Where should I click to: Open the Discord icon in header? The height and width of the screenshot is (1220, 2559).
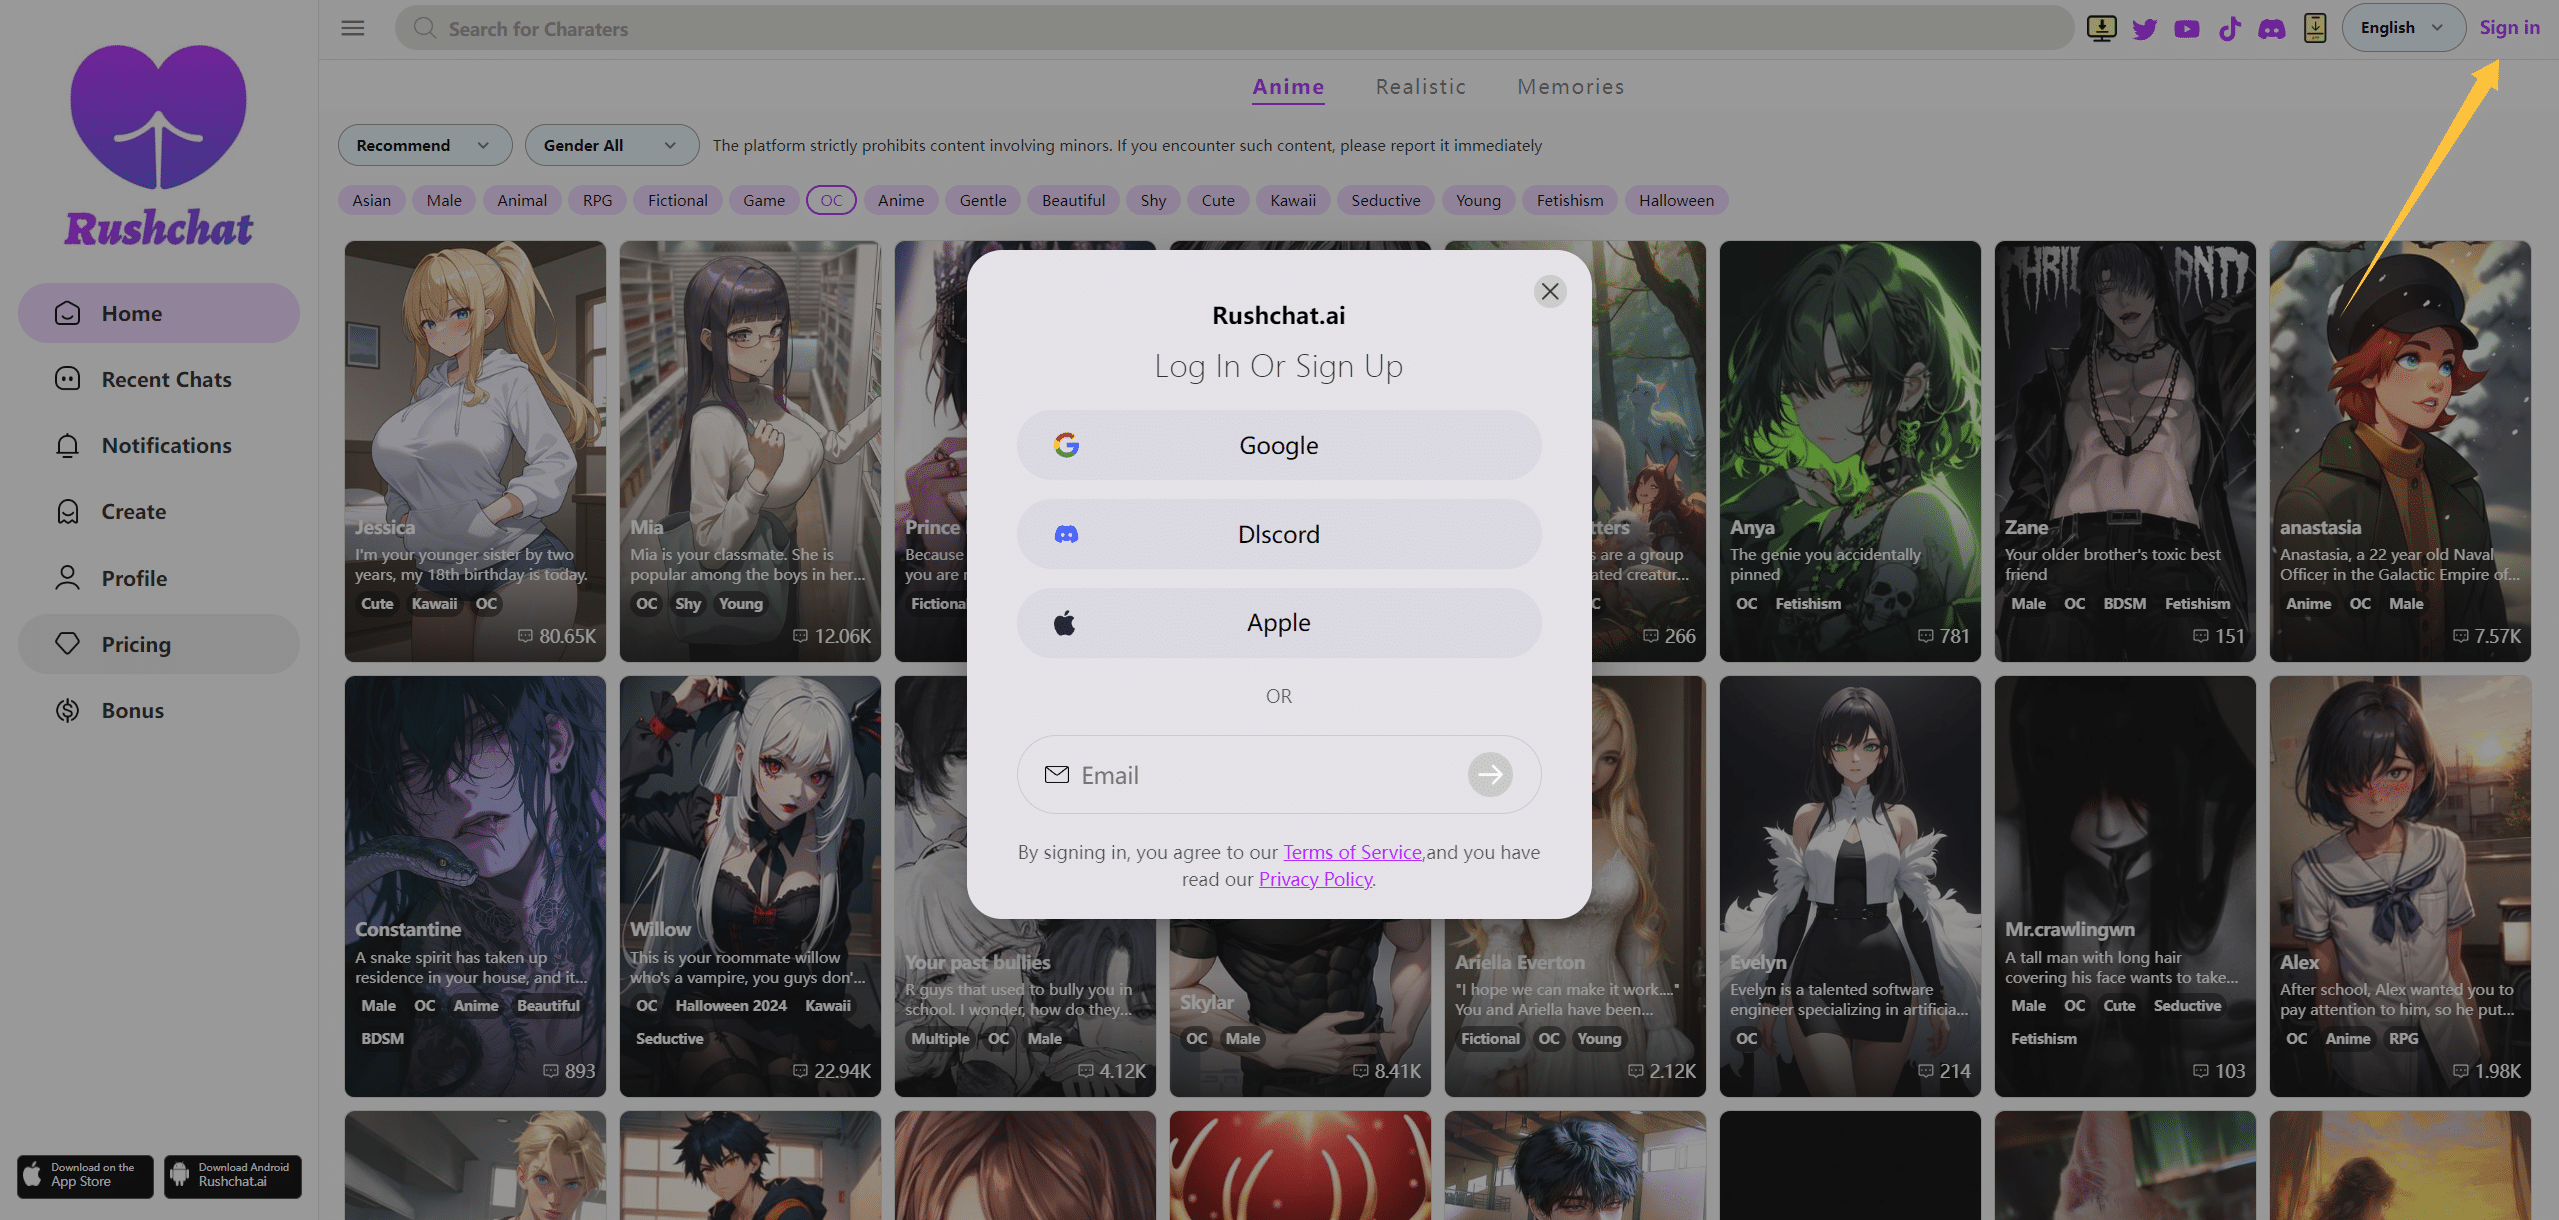coord(2272,28)
